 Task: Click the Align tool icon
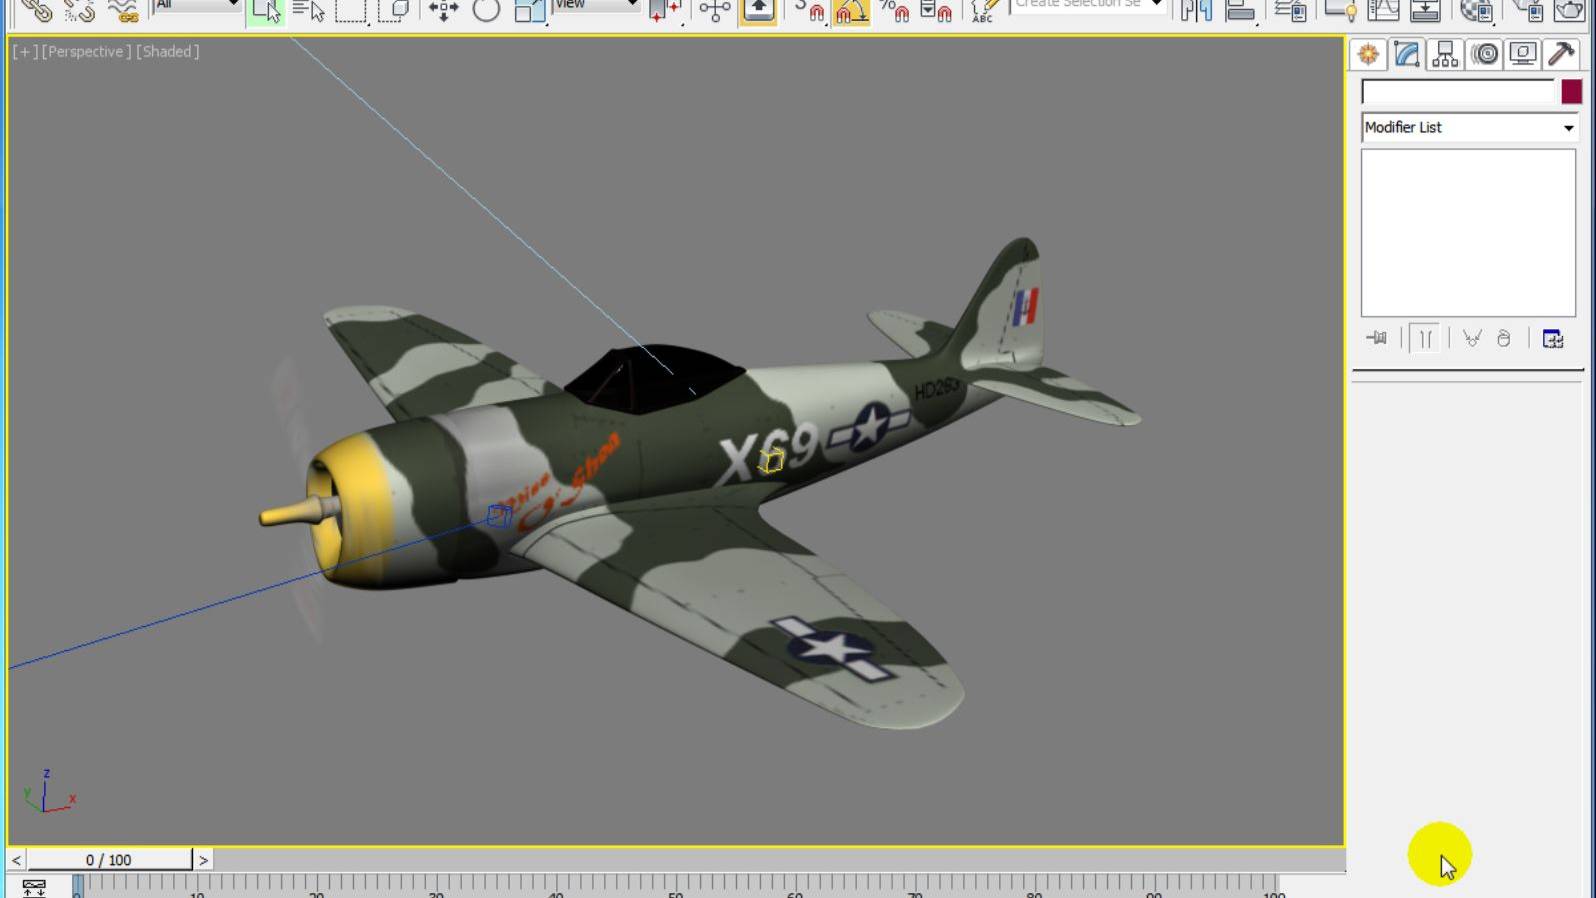click(x=1240, y=10)
